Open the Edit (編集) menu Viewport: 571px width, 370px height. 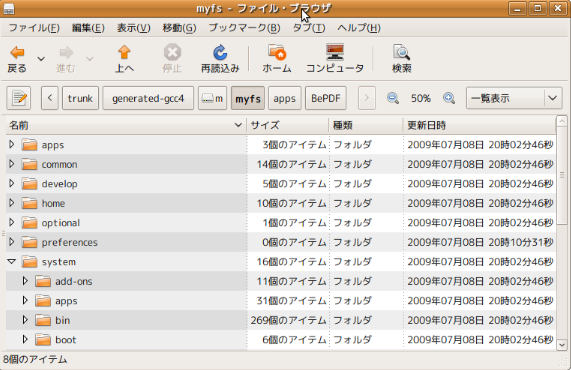click(88, 28)
